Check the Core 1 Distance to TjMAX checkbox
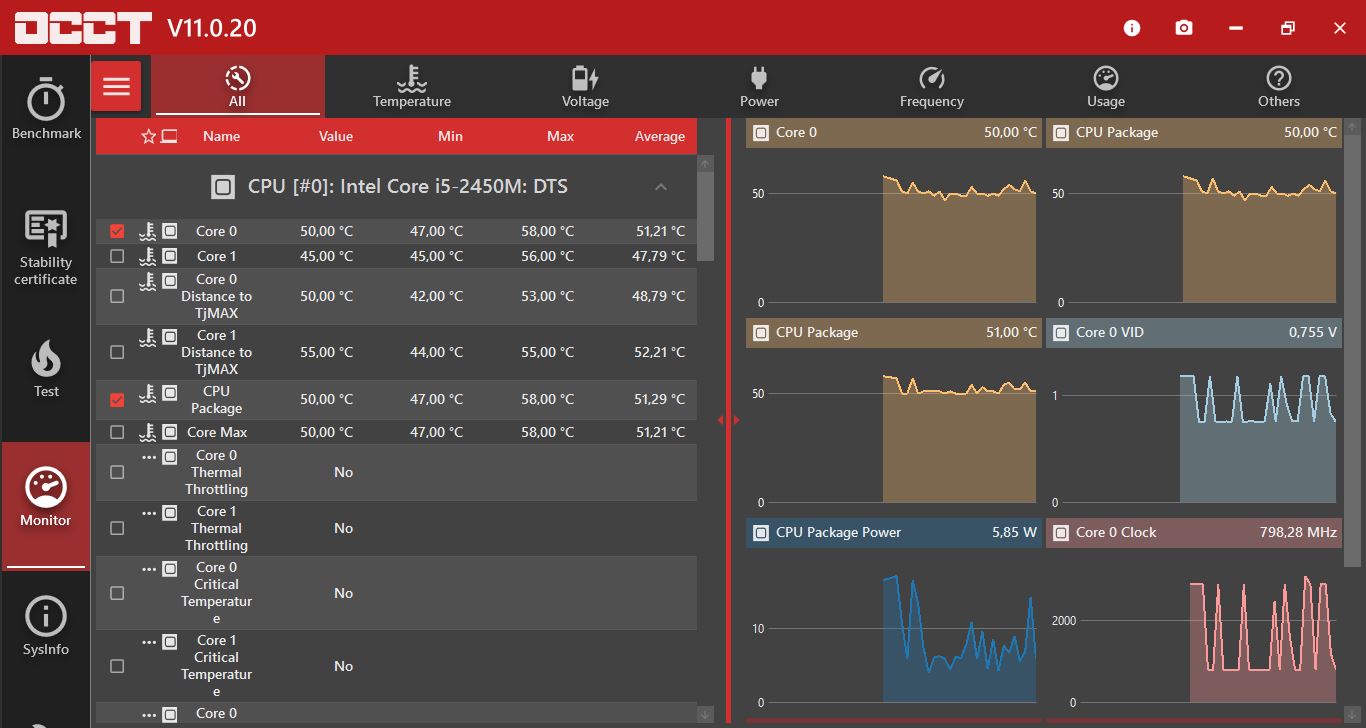Screen dimensions: 1366x728 (x=117, y=352)
